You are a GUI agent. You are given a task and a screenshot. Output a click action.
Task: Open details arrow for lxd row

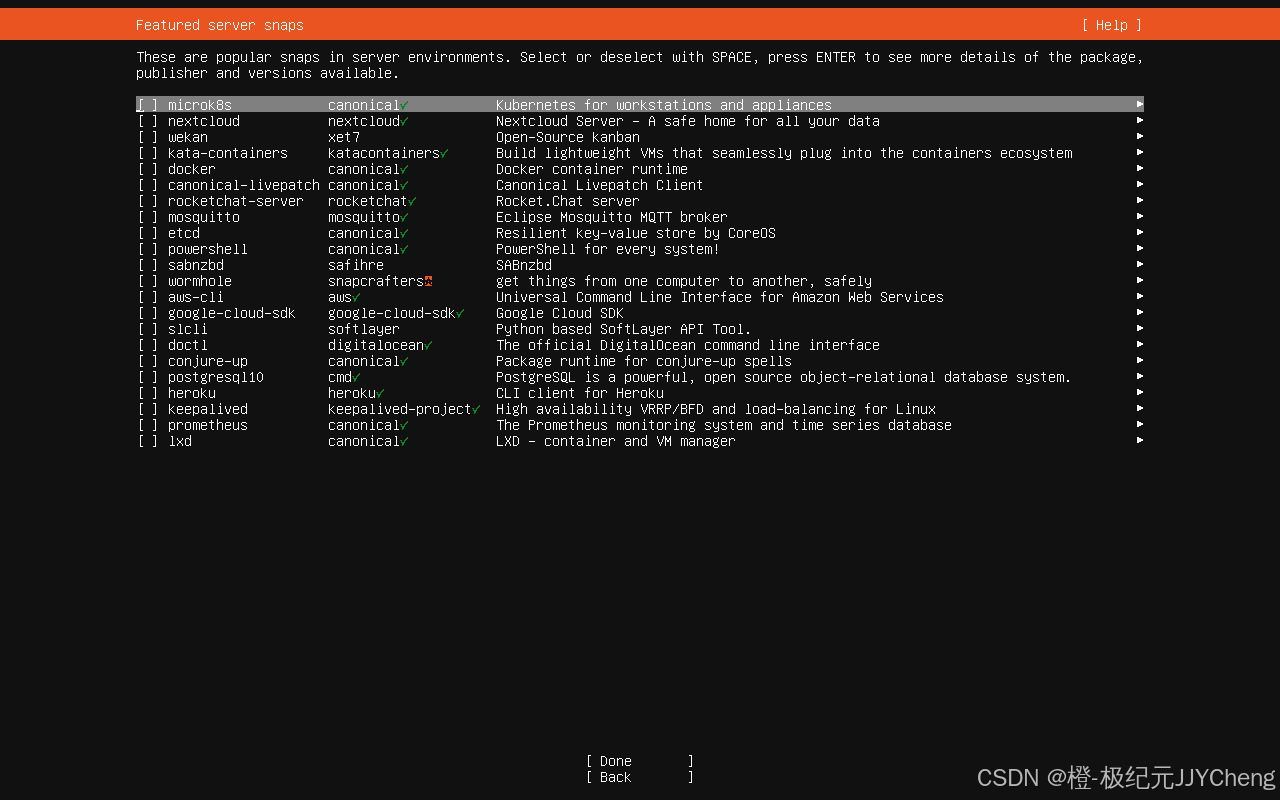[x=1140, y=440]
